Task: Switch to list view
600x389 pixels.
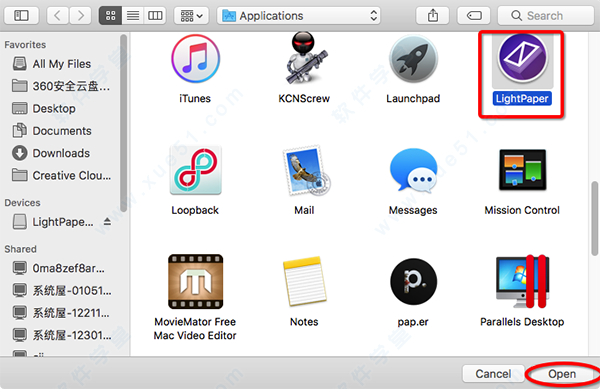Action: coord(133,16)
